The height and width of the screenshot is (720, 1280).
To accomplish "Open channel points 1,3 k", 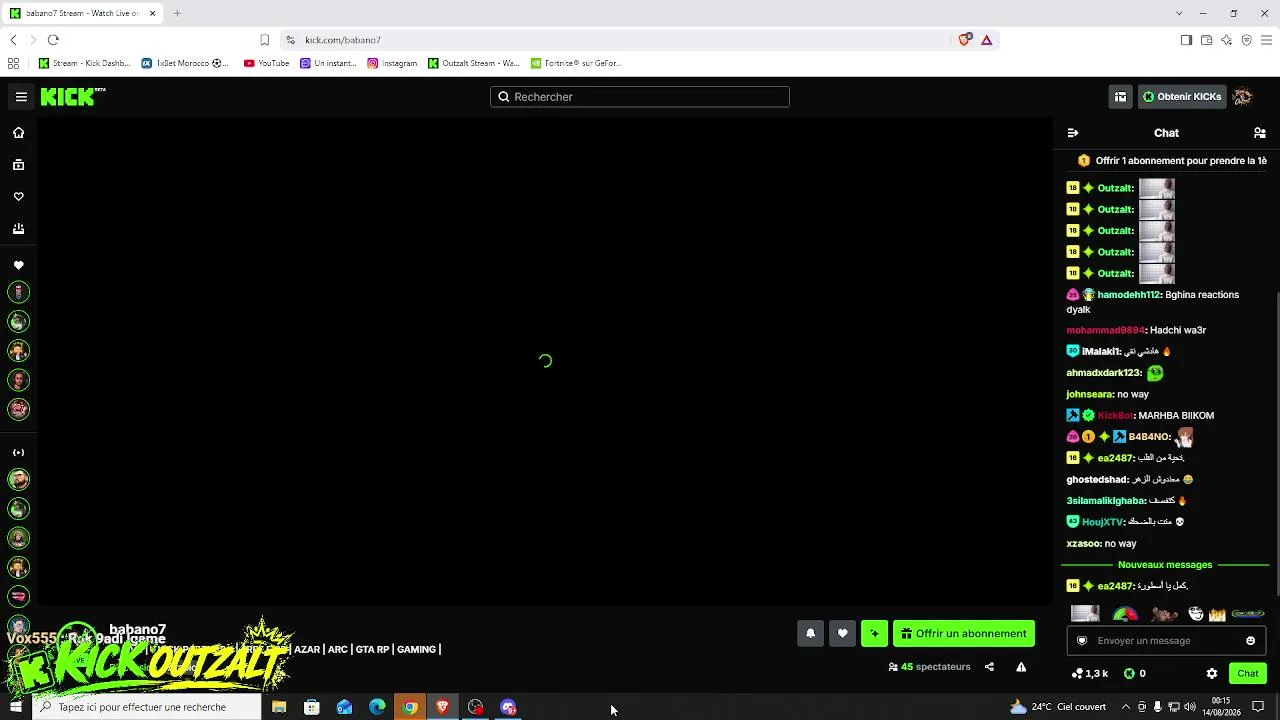I will [1090, 674].
